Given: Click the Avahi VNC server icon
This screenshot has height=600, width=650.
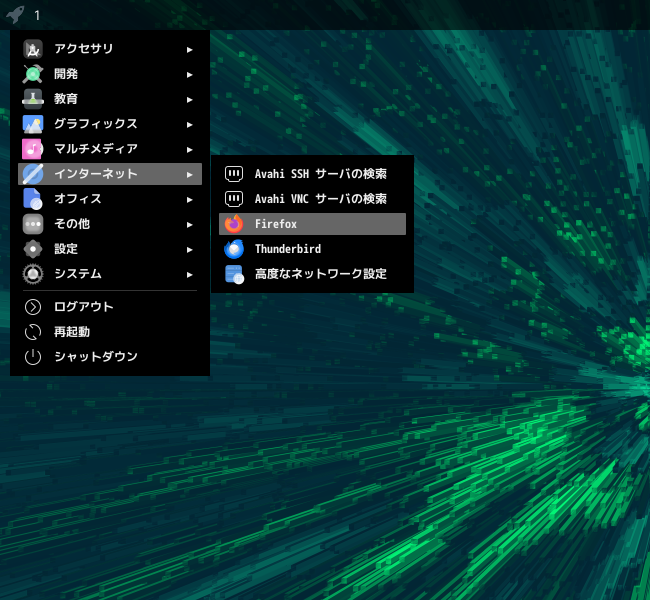Looking at the screenshot, I should [234, 199].
